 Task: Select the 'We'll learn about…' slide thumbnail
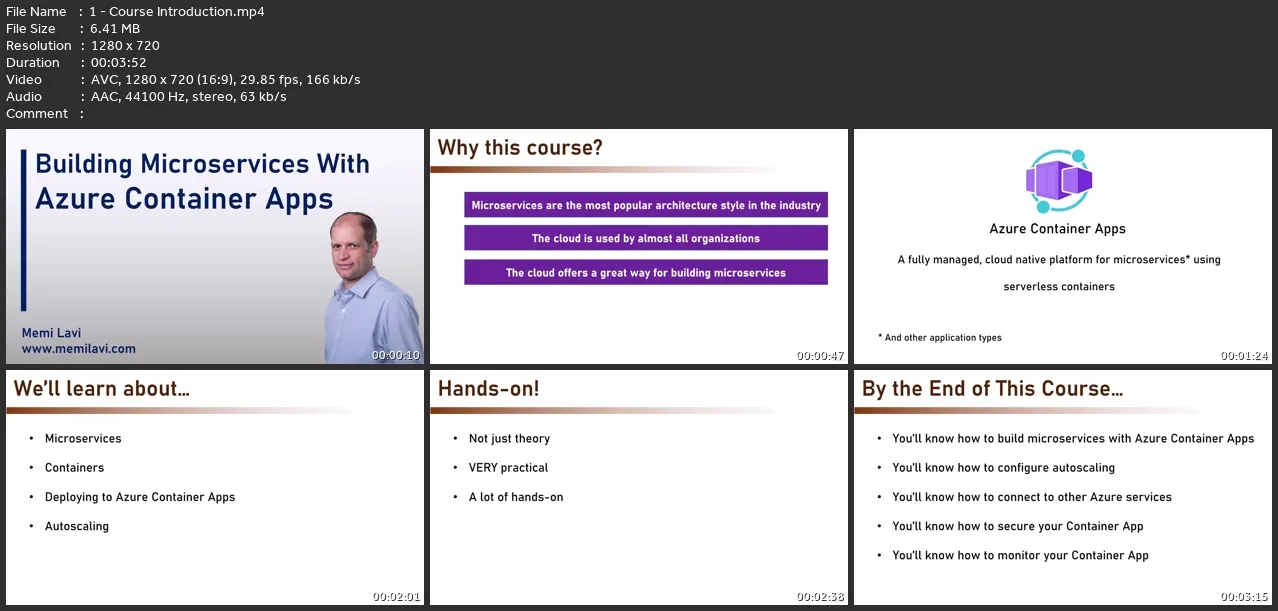[x=215, y=488]
